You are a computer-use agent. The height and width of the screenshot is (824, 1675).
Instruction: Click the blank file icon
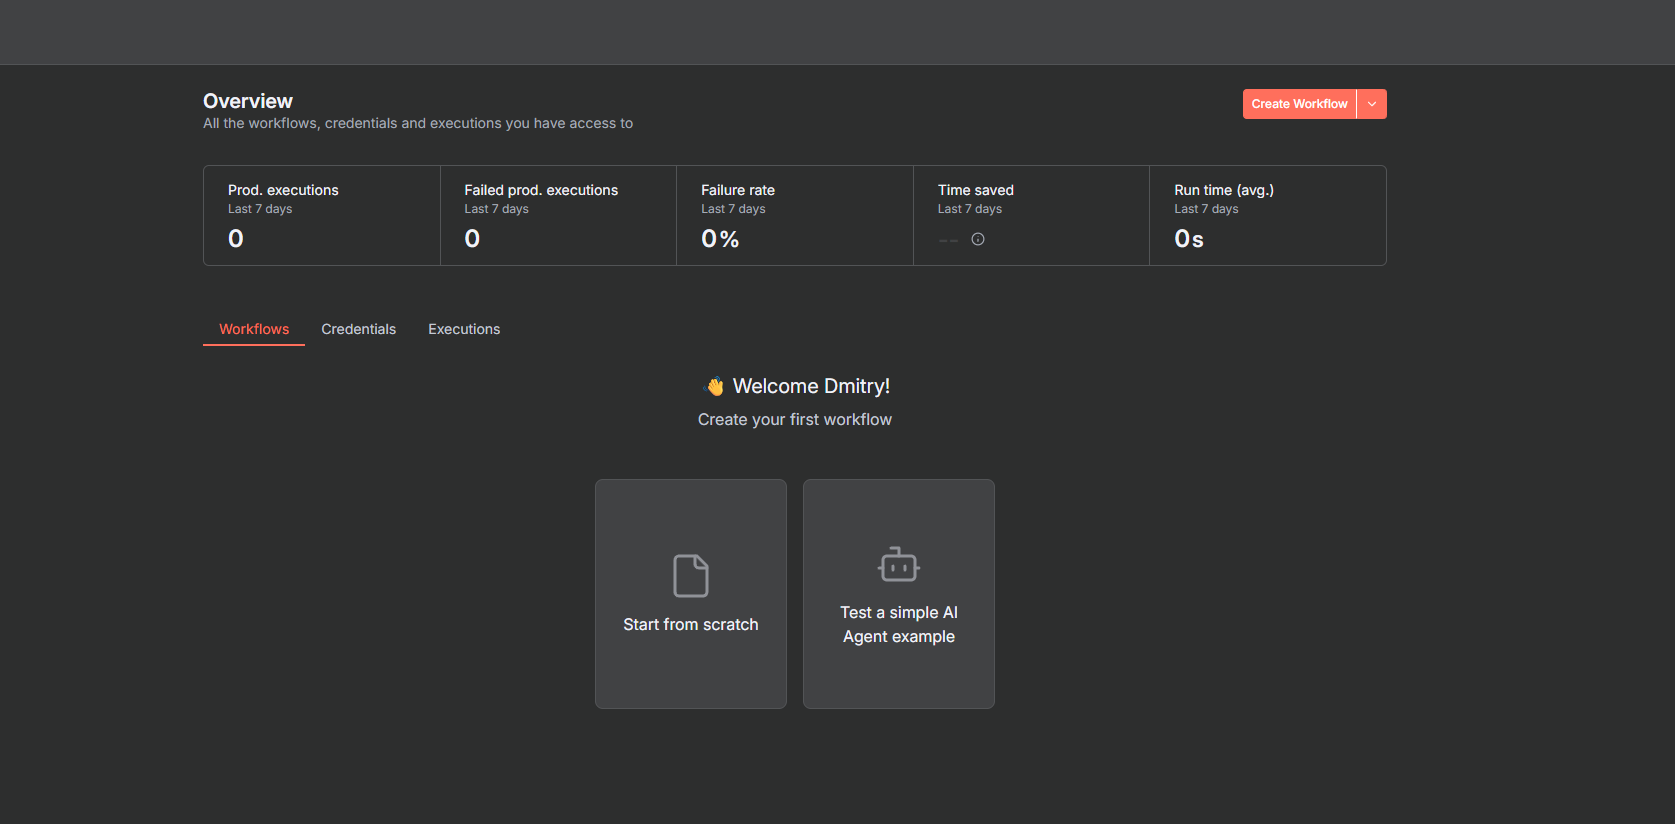691,576
